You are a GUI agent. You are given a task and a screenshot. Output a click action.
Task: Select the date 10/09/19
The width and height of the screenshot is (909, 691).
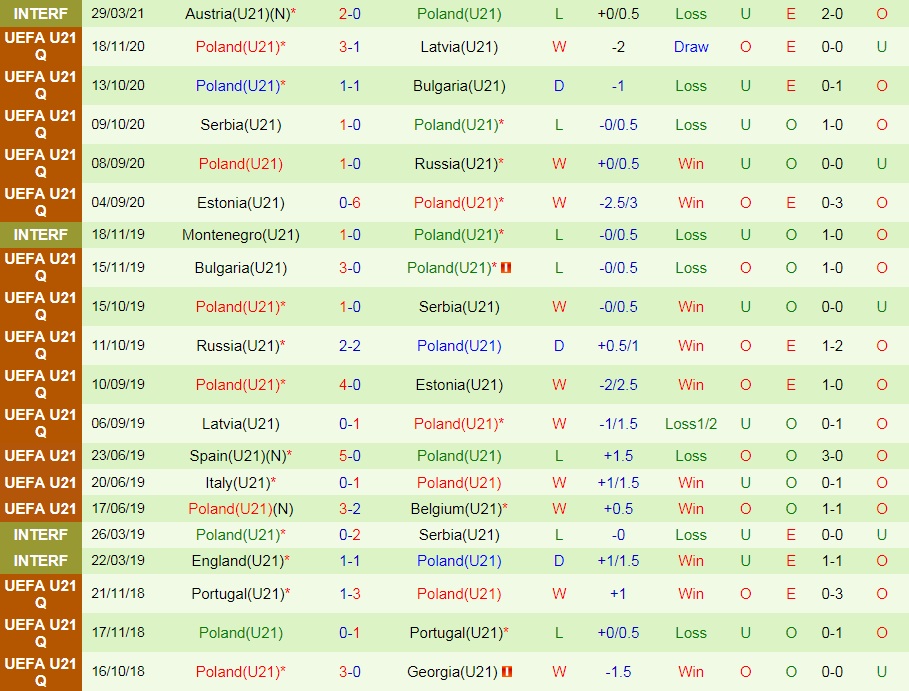(x=118, y=384)
